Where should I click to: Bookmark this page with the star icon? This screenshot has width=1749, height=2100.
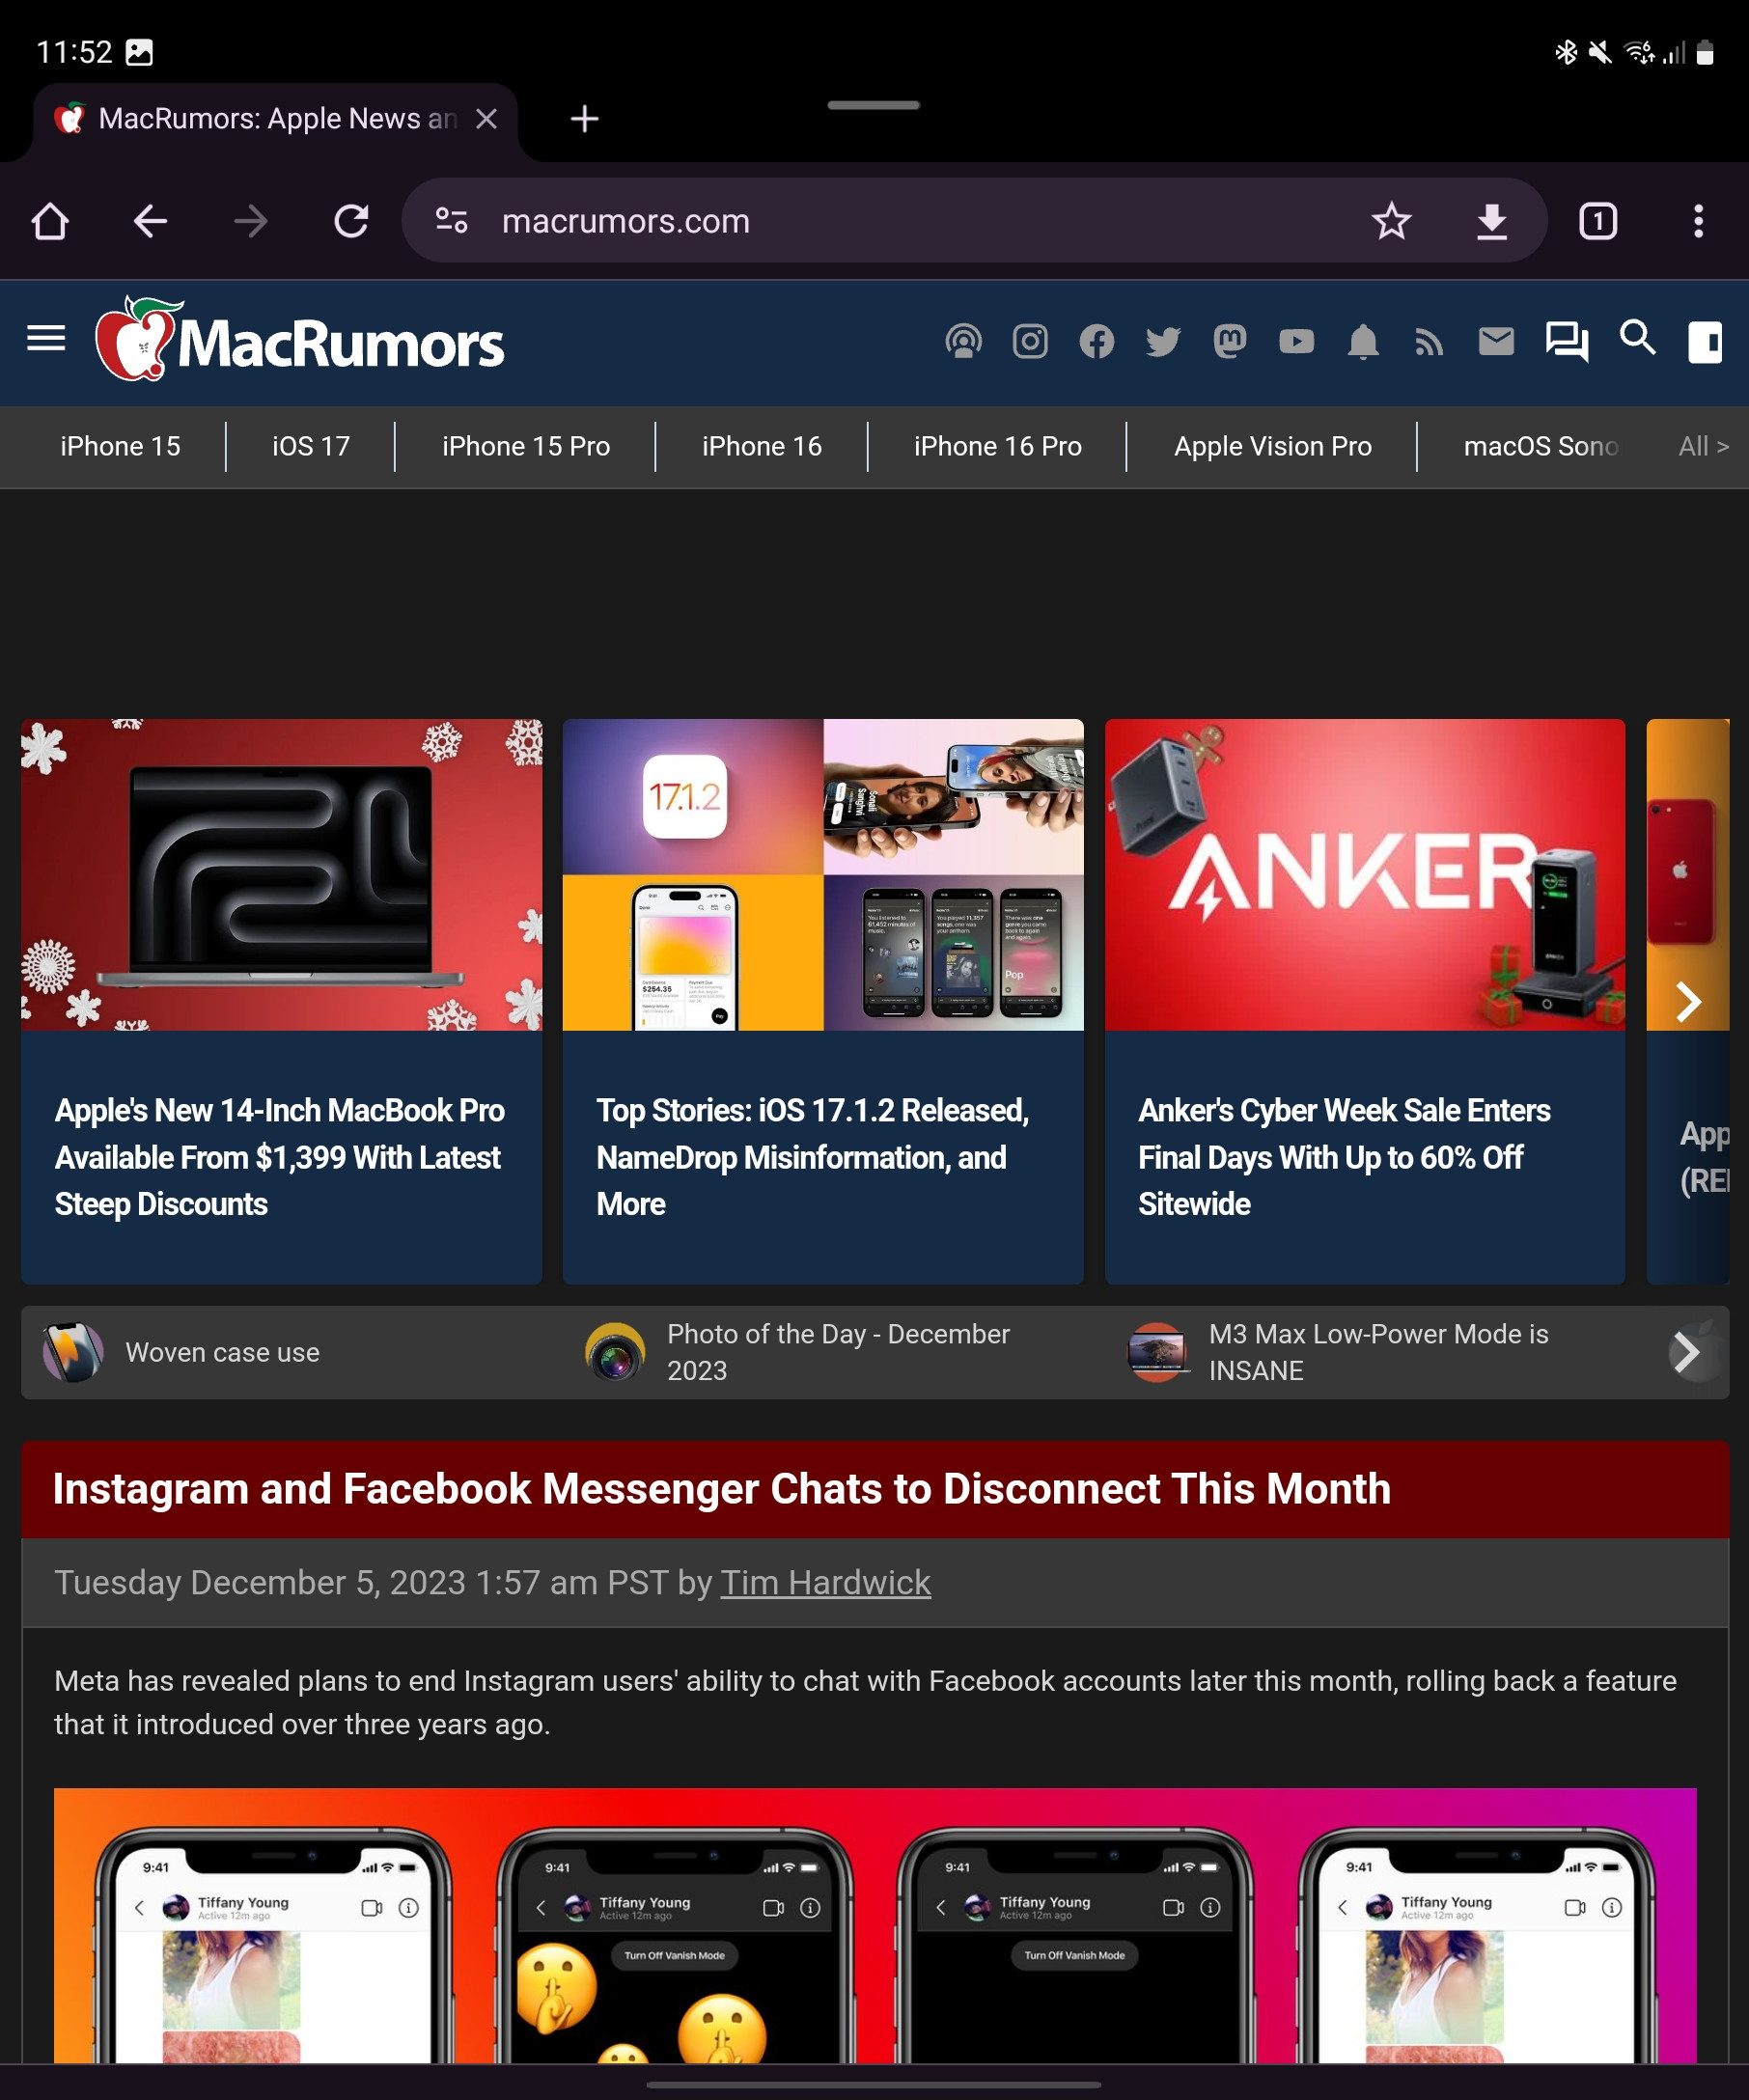click(1391, 221)
